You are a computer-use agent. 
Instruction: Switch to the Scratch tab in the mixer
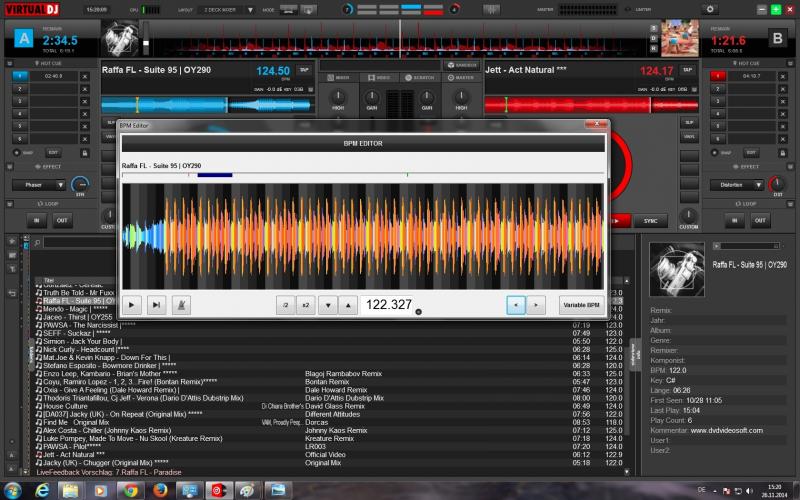pyautogui.click(x=420, y=77)
